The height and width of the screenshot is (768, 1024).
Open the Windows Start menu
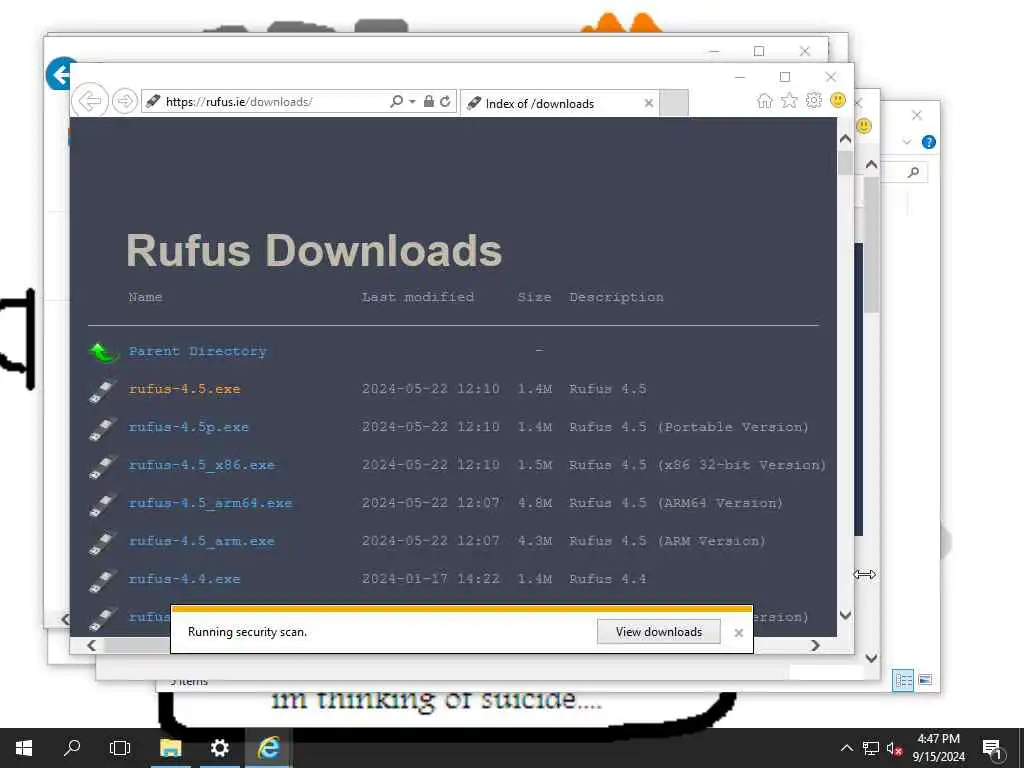[24, 748]
